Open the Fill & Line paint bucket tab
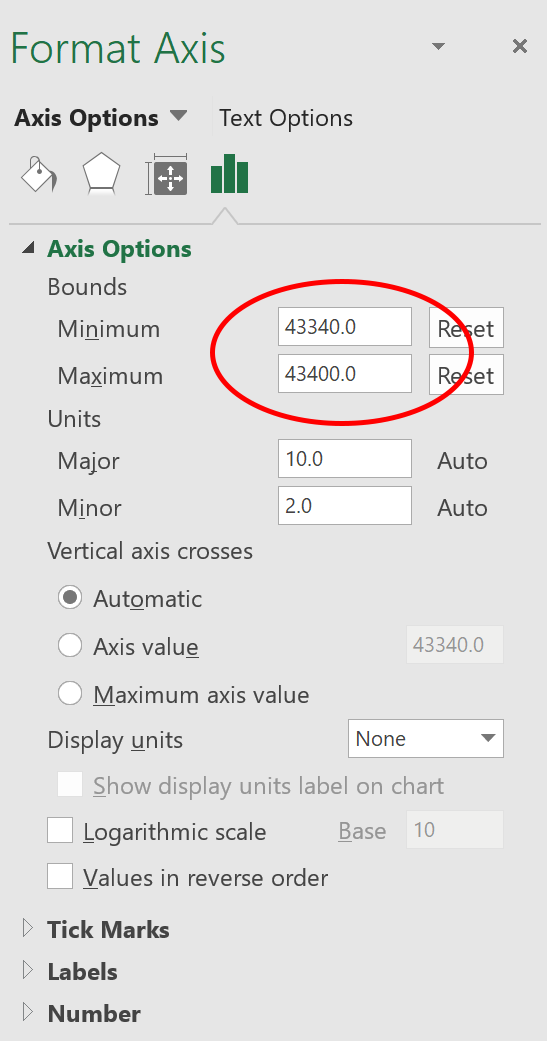This screenshot has height=1041, width=547. 39,175
